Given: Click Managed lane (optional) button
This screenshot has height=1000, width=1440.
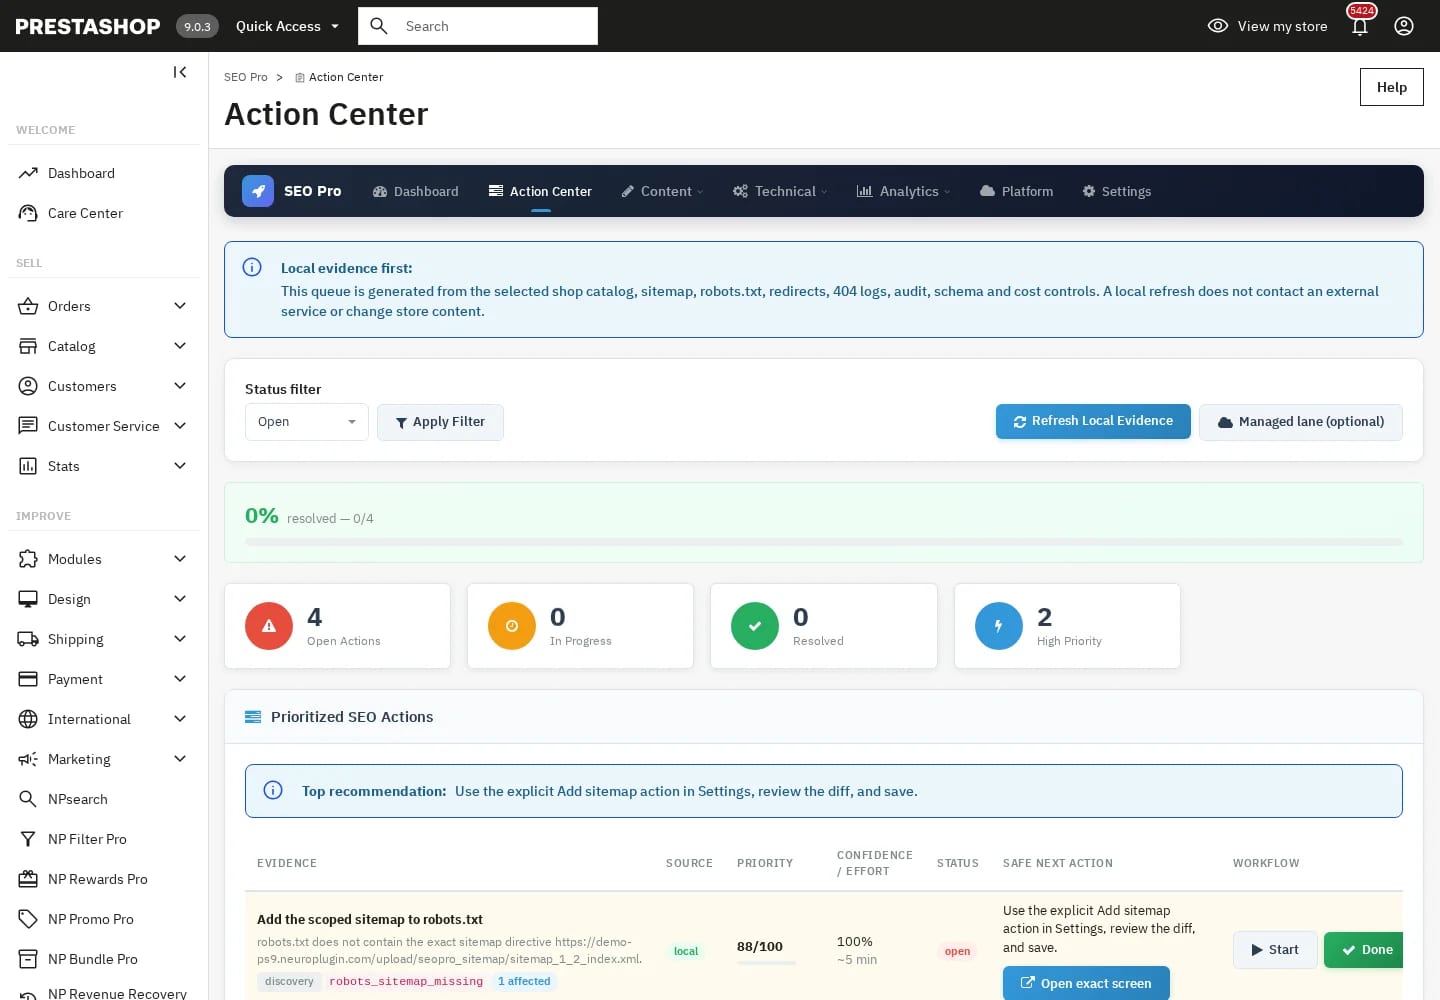Looking at the screenshot, I should point(1301,422).
